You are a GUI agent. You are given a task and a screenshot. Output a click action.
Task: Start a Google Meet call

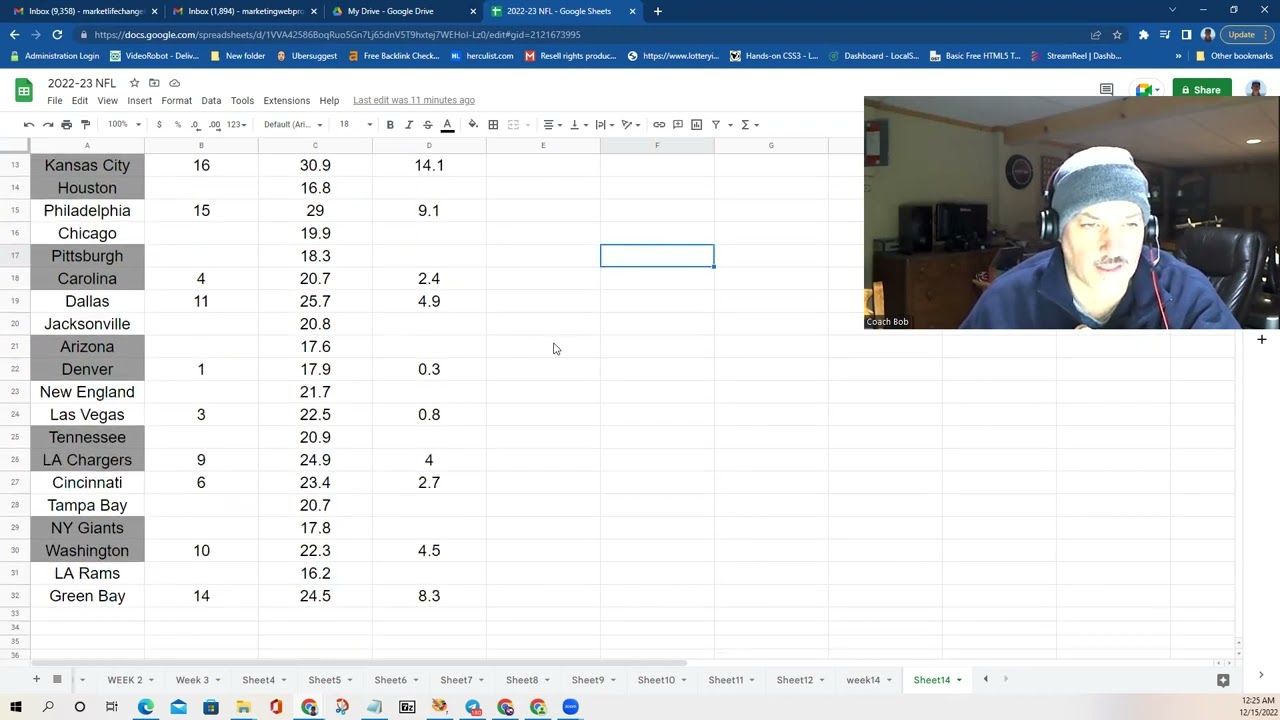[1145, 90]
